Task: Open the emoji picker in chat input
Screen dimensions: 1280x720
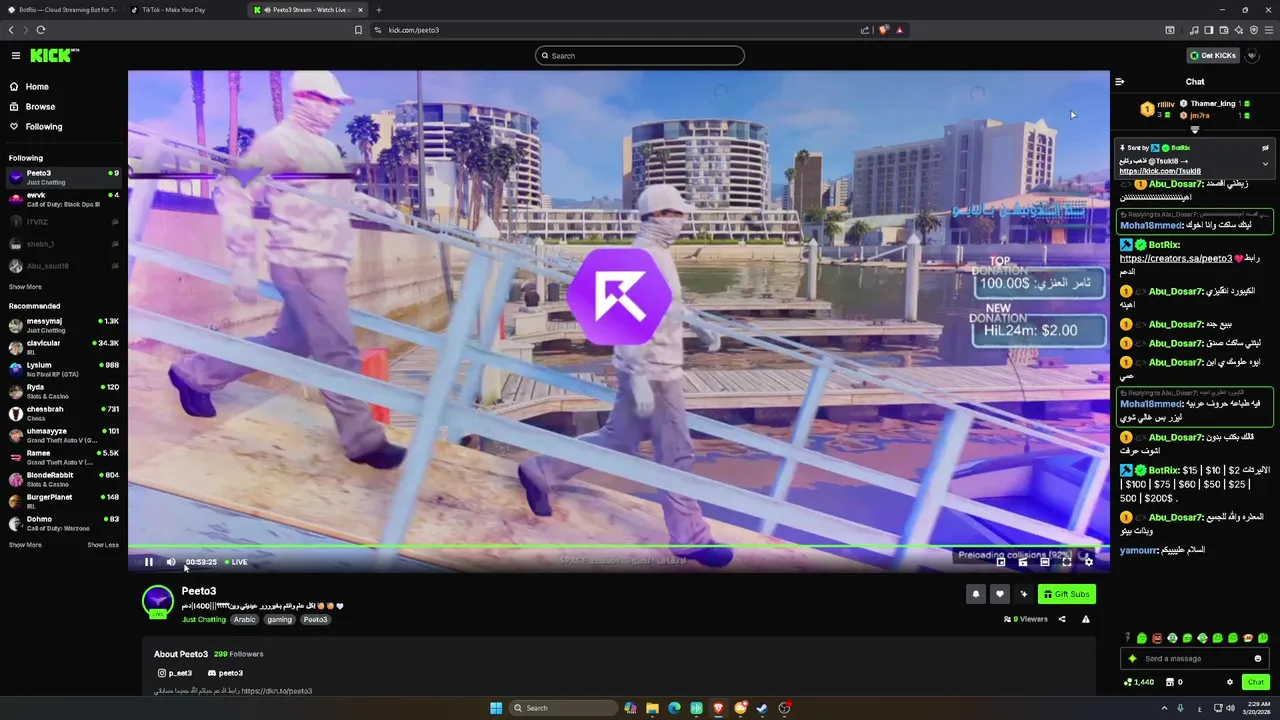Action: (1258, 659)
